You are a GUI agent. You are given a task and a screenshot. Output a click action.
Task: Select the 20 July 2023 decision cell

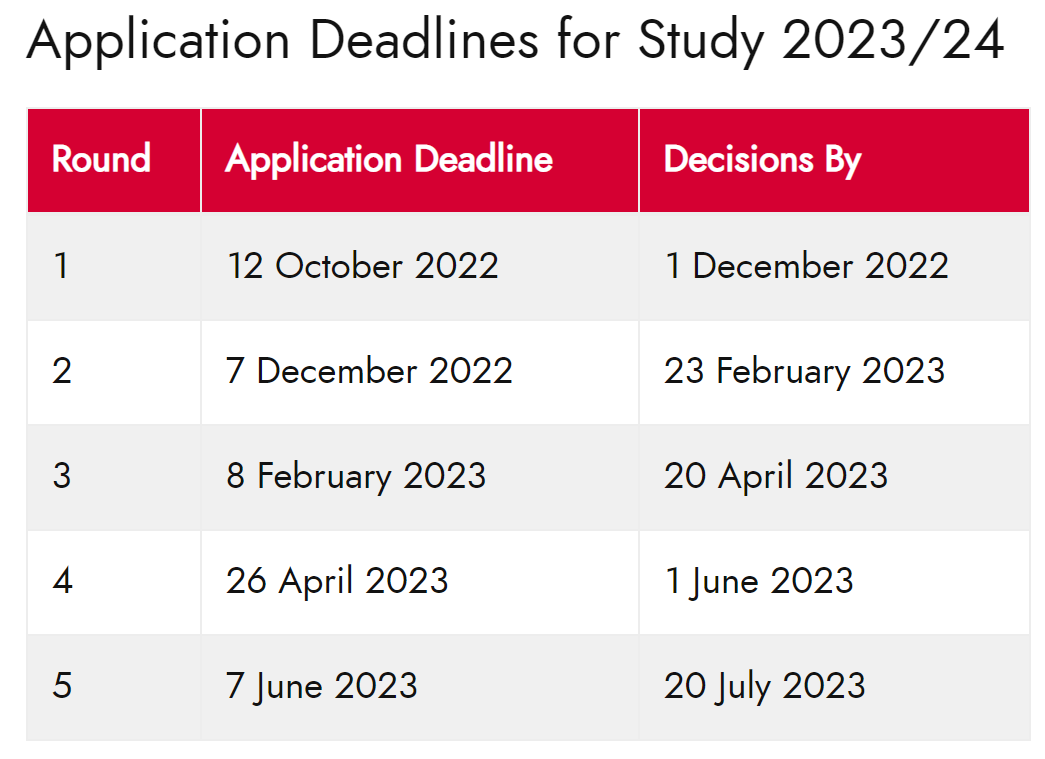coord(835,687)
